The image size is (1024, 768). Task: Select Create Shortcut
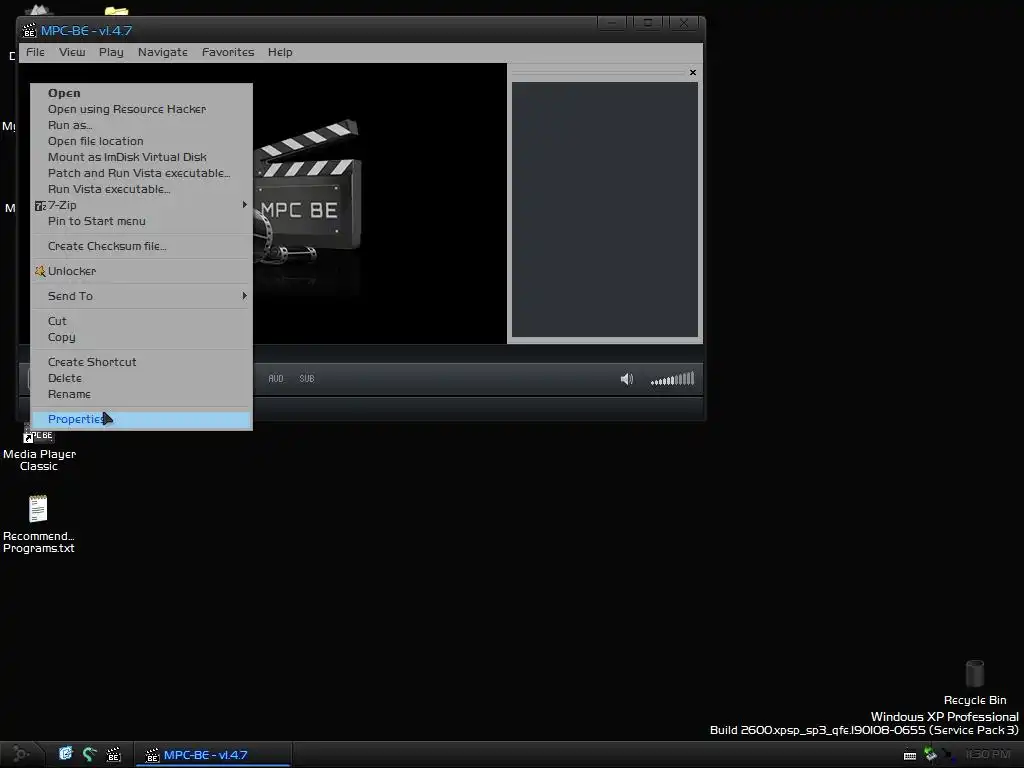coord(141,362)
